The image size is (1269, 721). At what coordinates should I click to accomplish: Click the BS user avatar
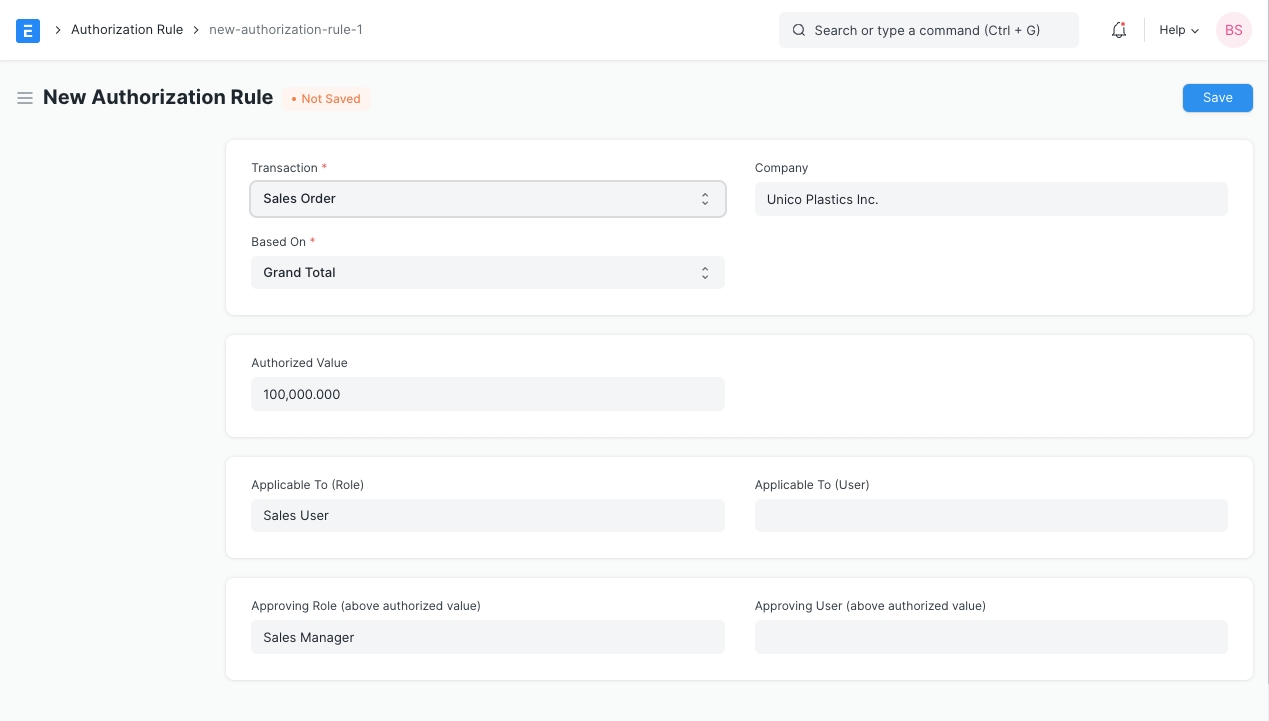tap(1233, 30)
